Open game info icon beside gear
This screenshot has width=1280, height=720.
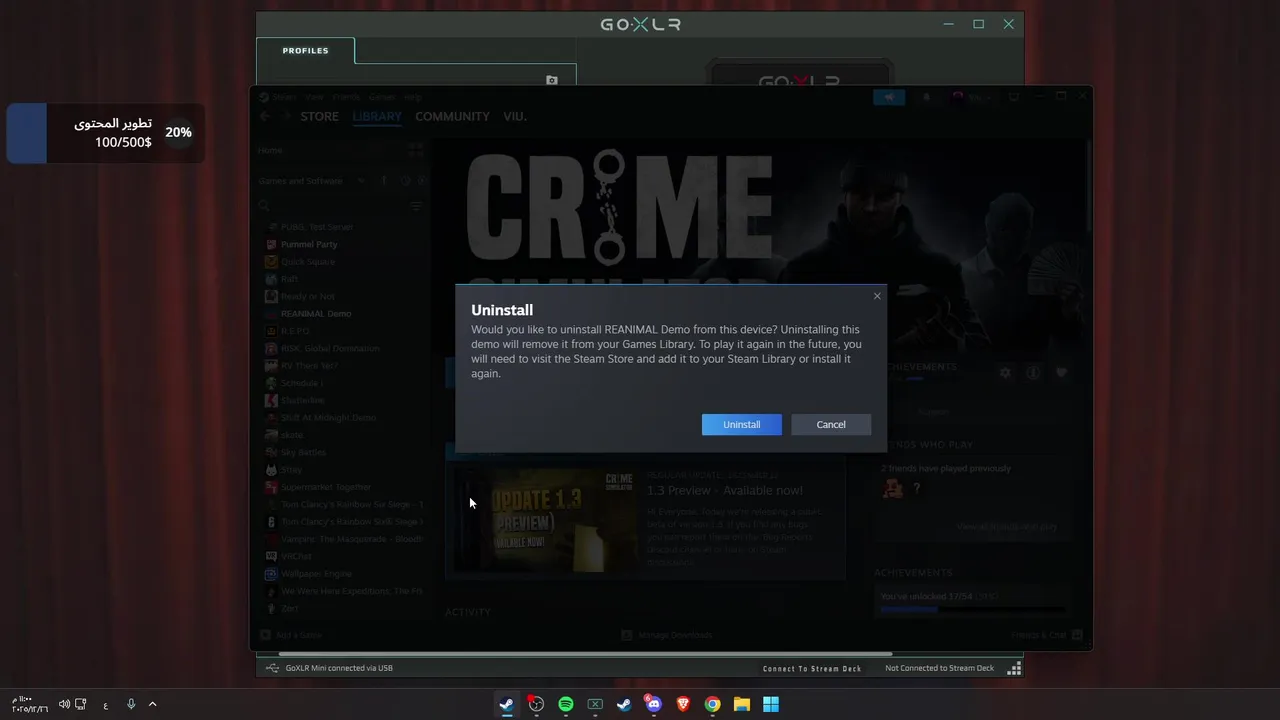[x=1033, y=372]
